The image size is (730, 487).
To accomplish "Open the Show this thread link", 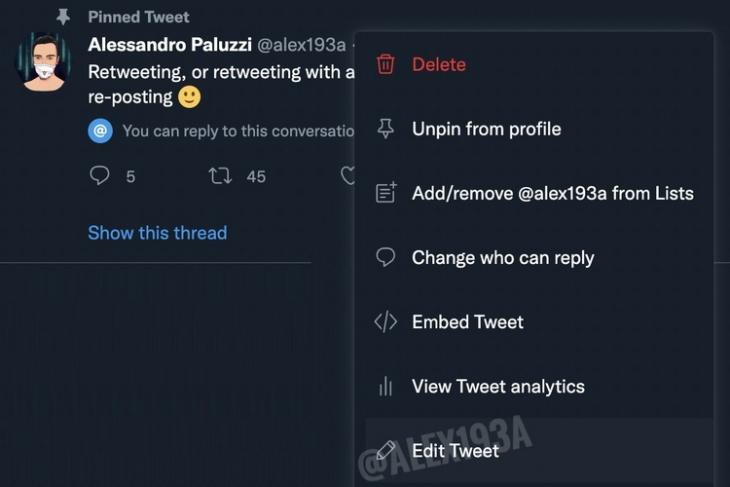I will pyautogui.click(x=157, y=233).
